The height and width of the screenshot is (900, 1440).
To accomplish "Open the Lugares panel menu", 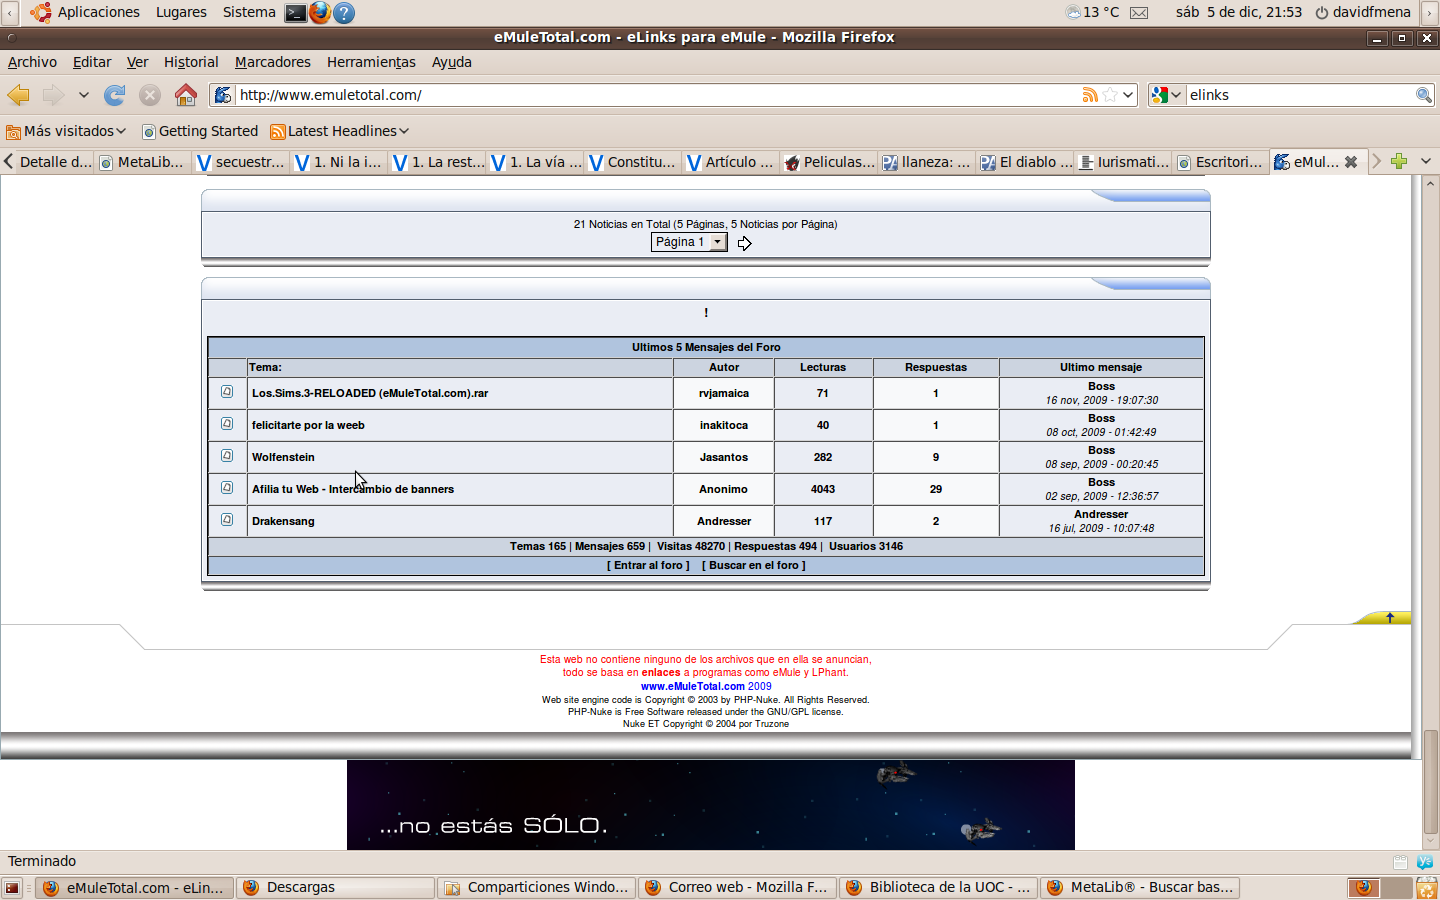I will click(181, 12).
